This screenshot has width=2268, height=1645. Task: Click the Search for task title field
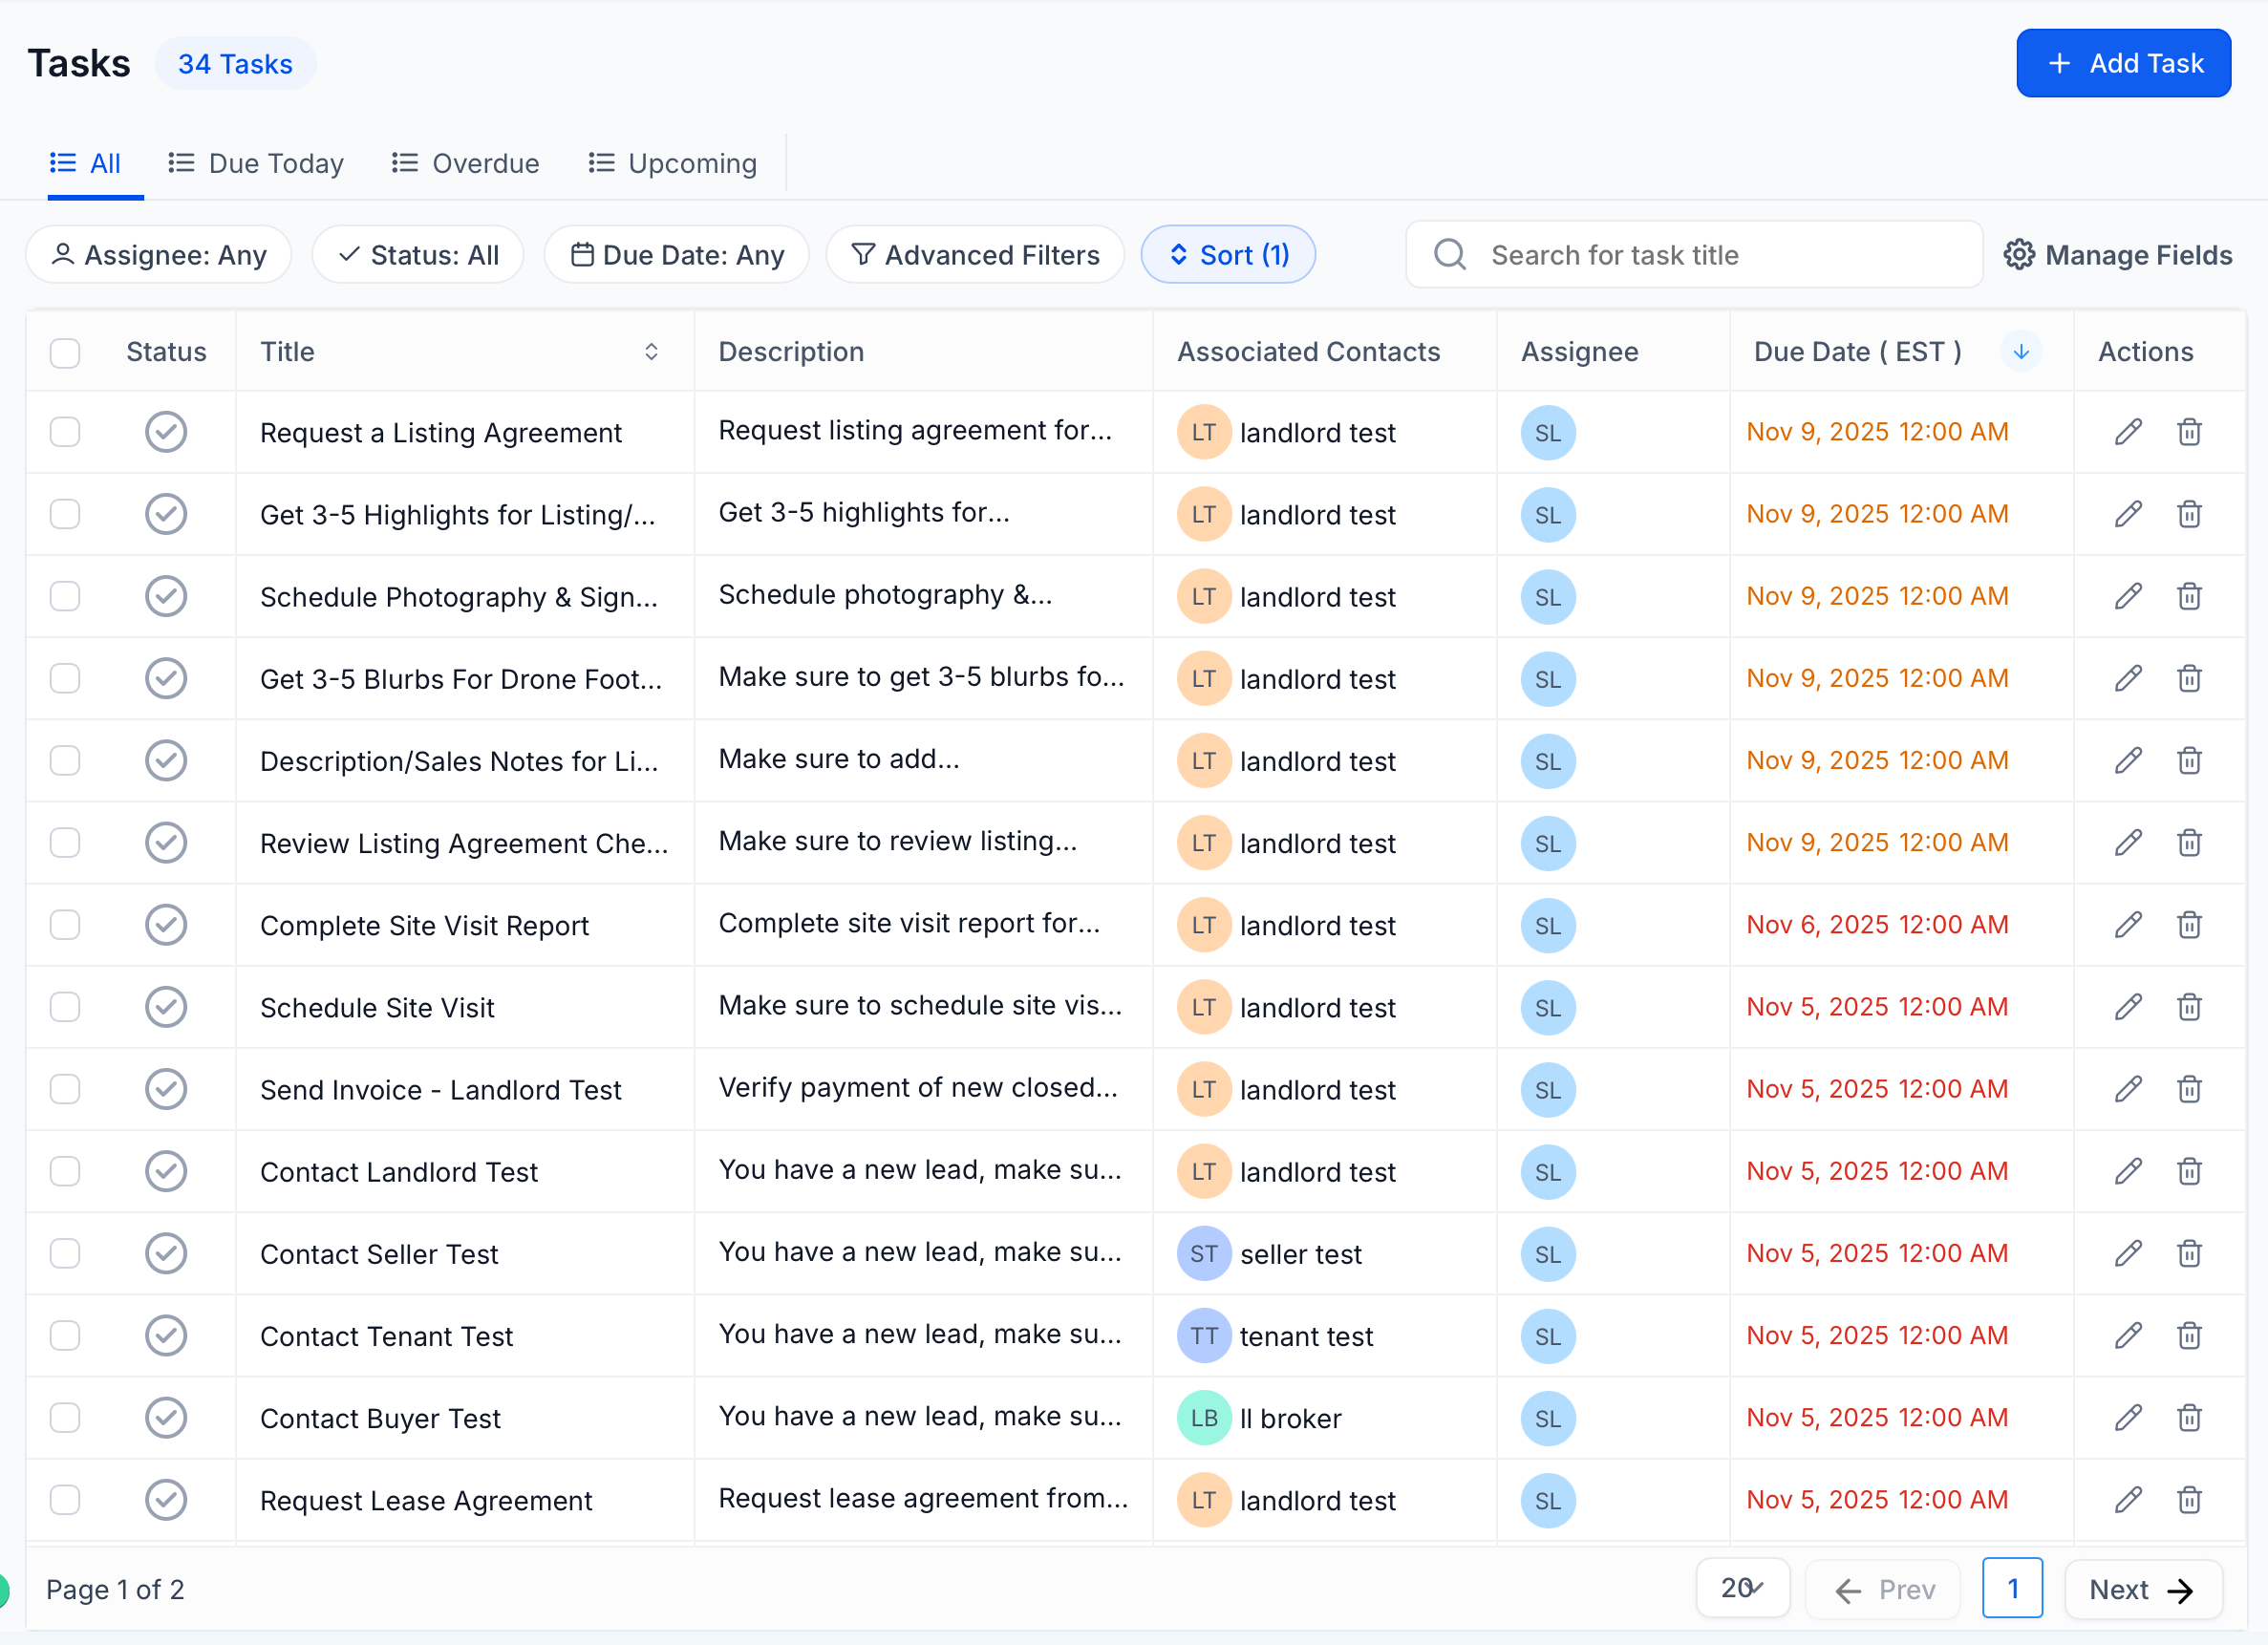[x=1694, y=255]
